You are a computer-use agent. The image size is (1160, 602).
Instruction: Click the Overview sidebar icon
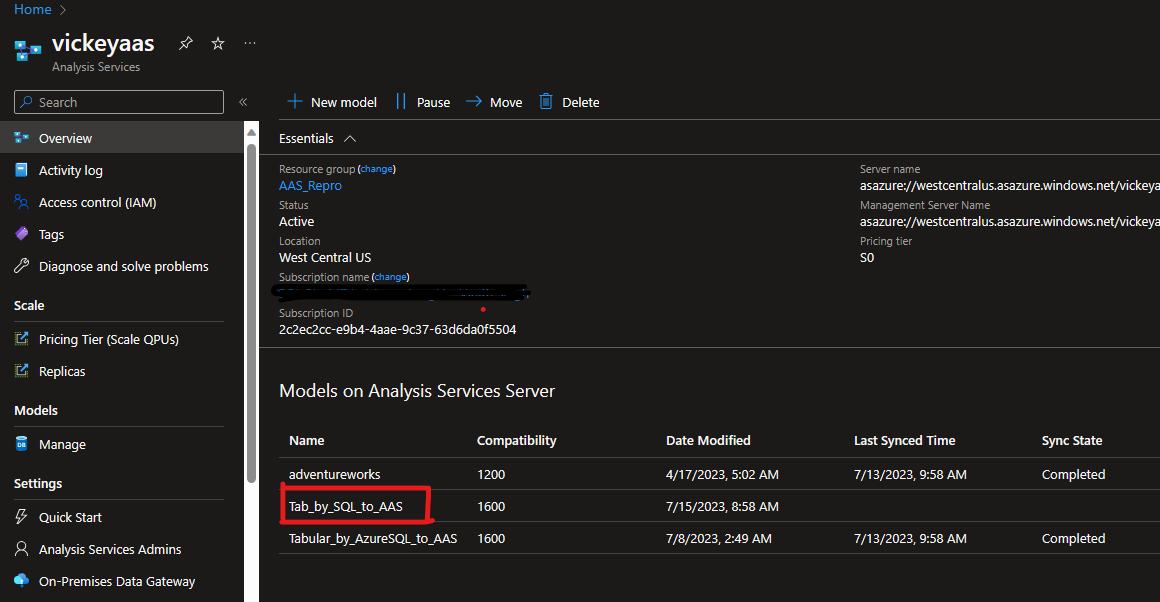21,138
